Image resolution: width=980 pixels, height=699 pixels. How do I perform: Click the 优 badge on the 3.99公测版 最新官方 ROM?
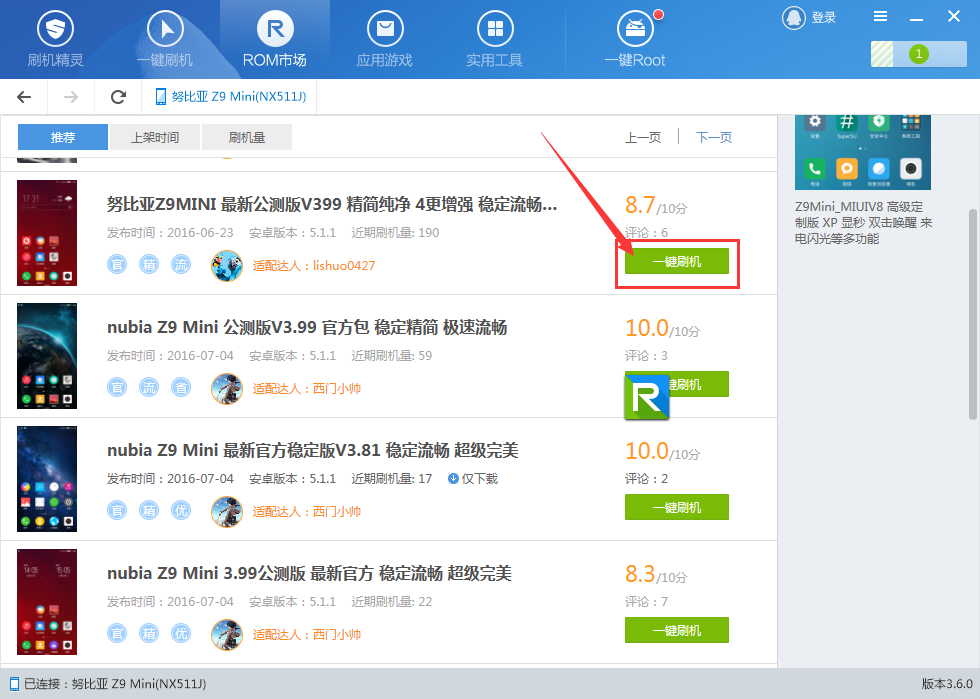(x=181, y=634)
